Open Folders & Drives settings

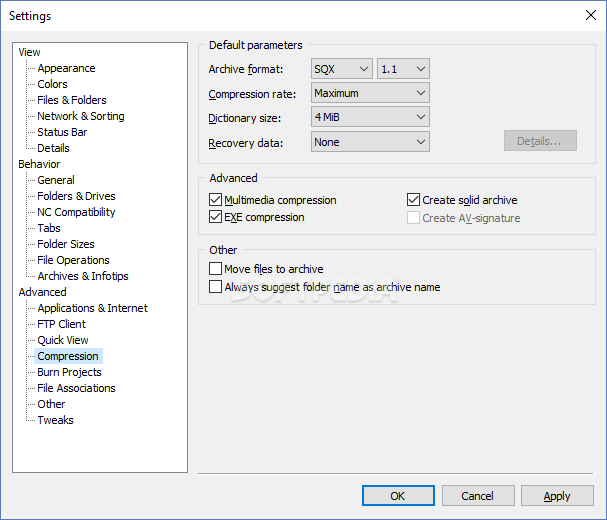tap(76, 196)
